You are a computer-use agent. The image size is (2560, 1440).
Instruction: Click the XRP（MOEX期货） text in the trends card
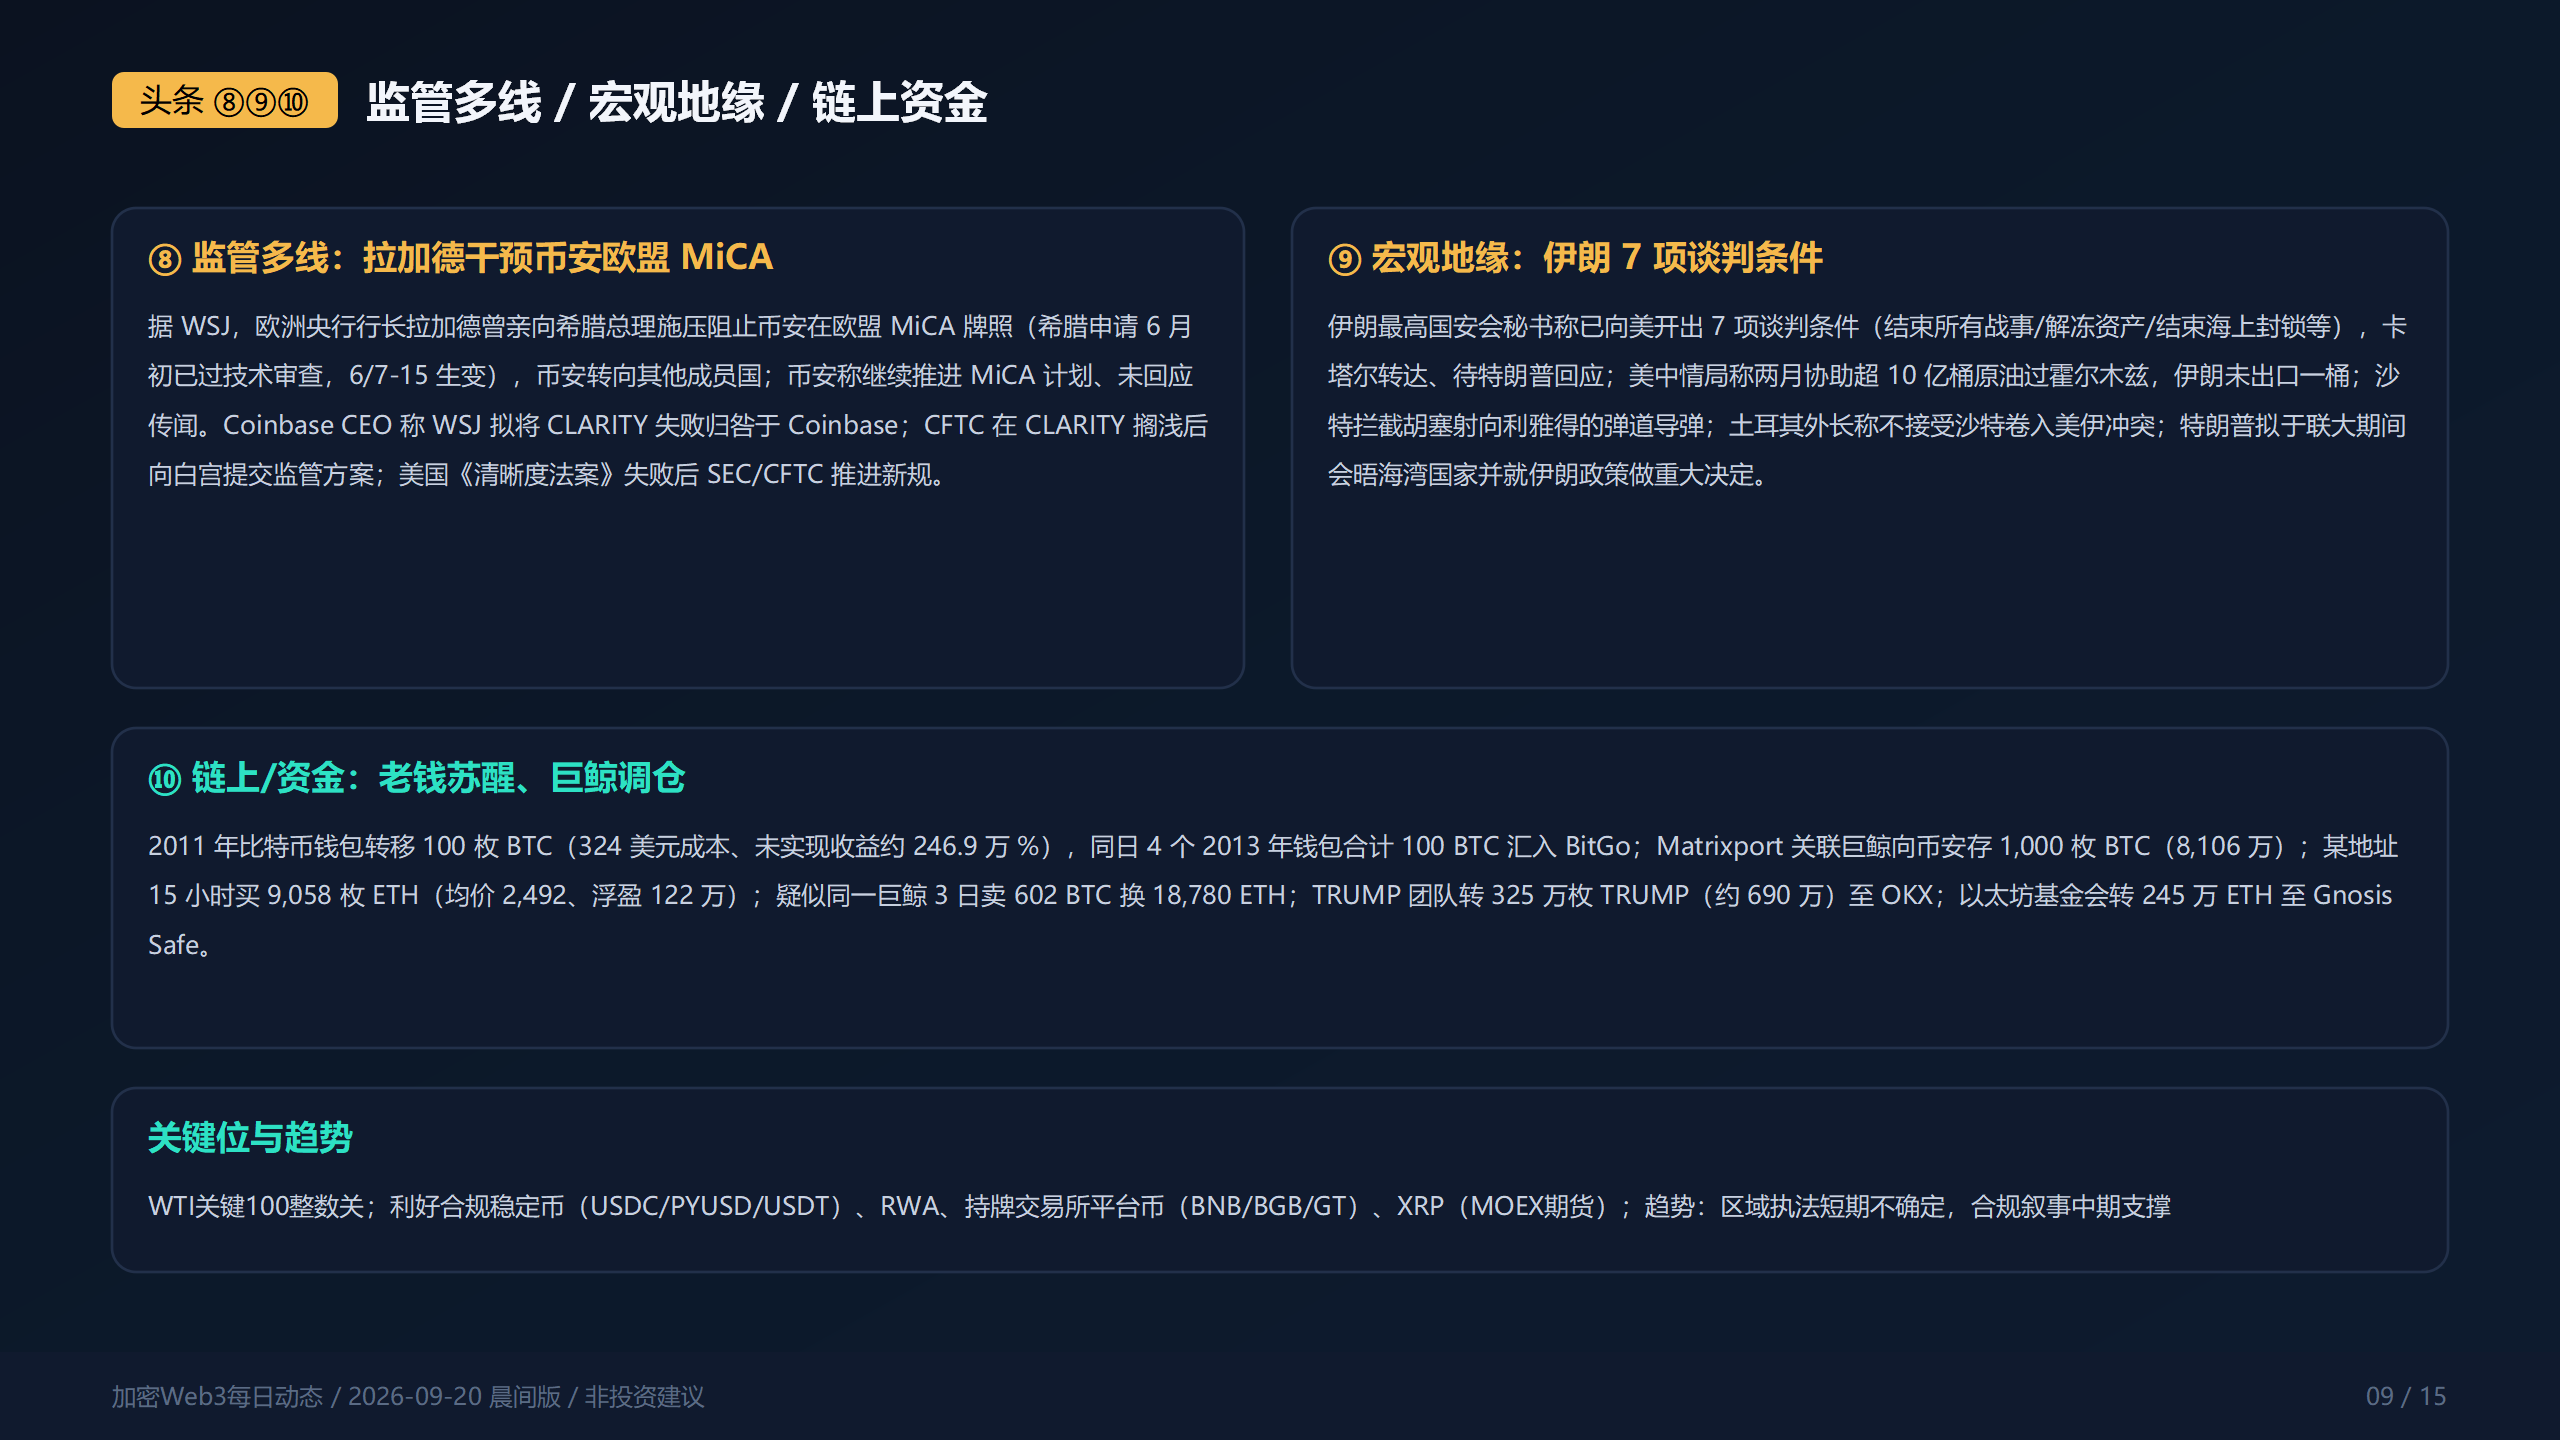[x=1502, y=1207]
